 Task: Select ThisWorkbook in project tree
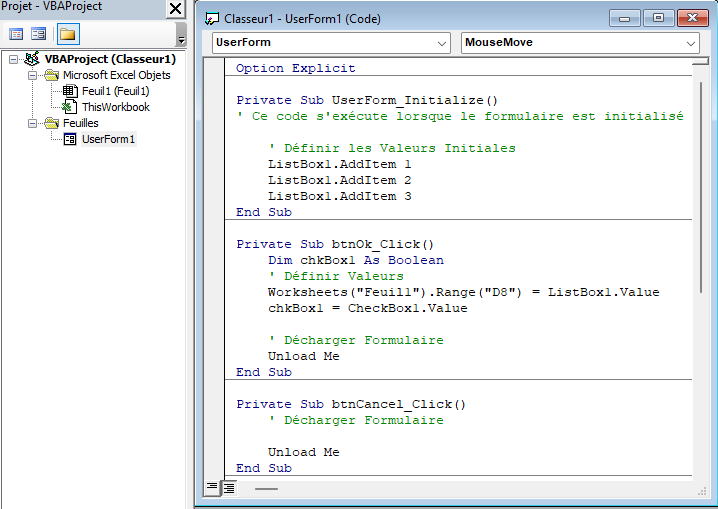pyautogui.click(x=116, y=107)
